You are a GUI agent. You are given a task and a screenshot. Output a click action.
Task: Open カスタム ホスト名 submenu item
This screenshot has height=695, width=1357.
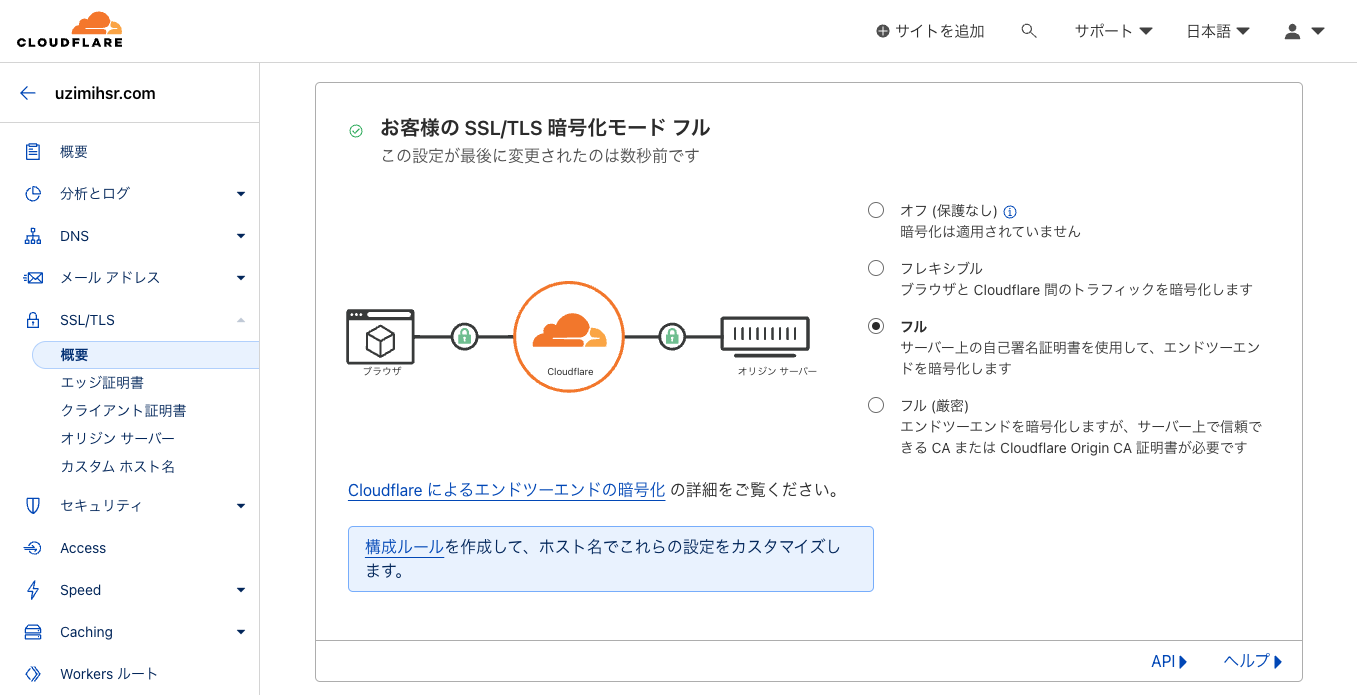(x=117, y=467)
